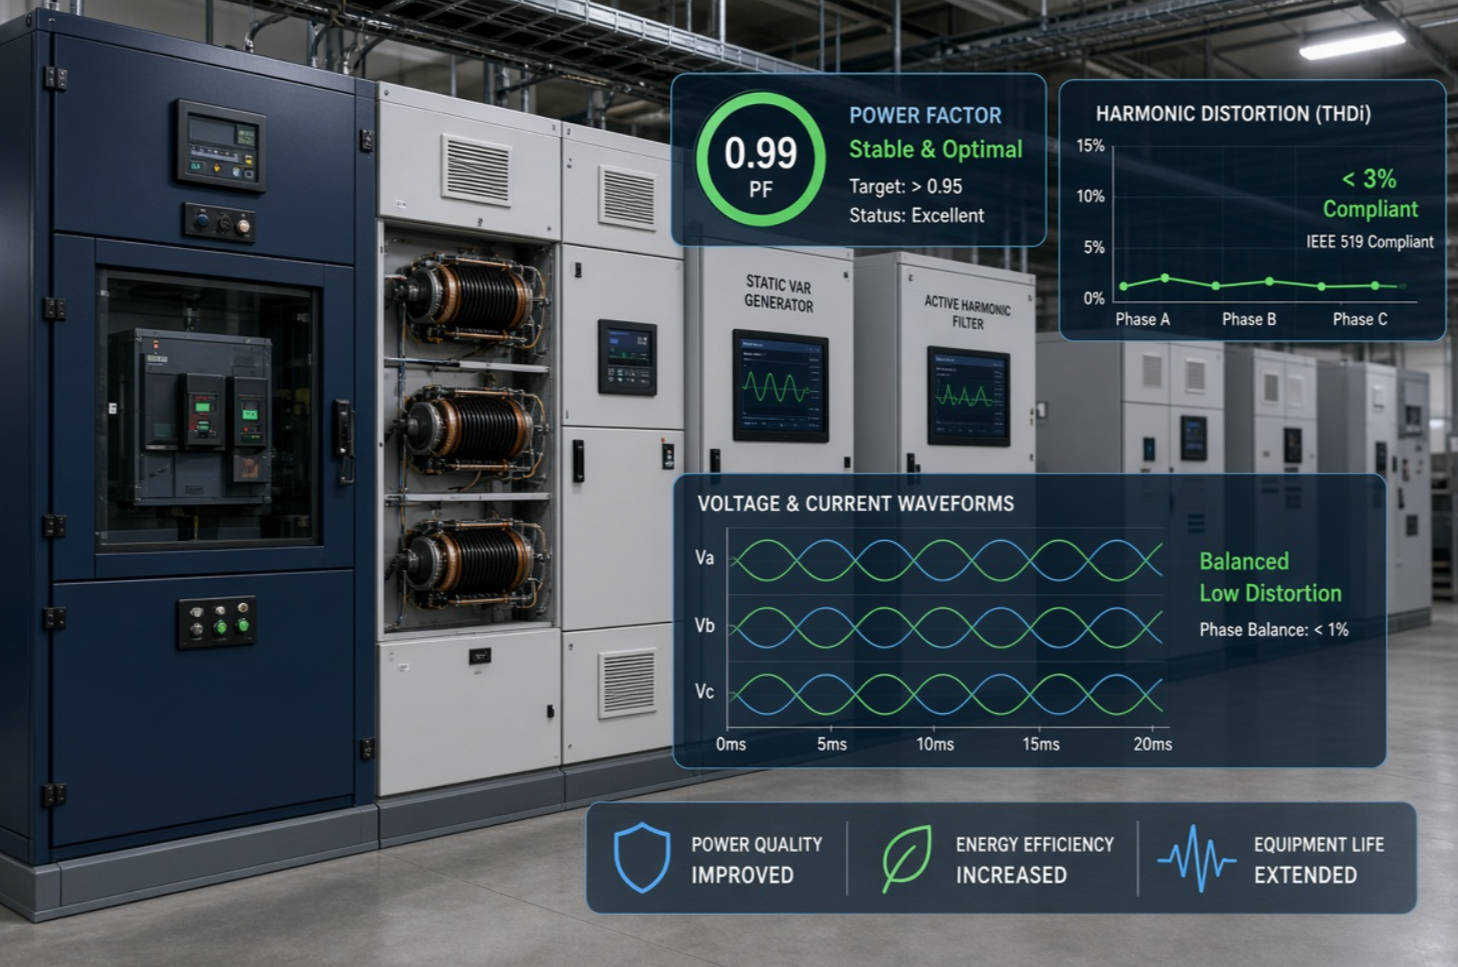The width and height of the screenshot is (1458, 967).
Task: Select the 0.99 PF circular gauge
Action: point(761,160)
